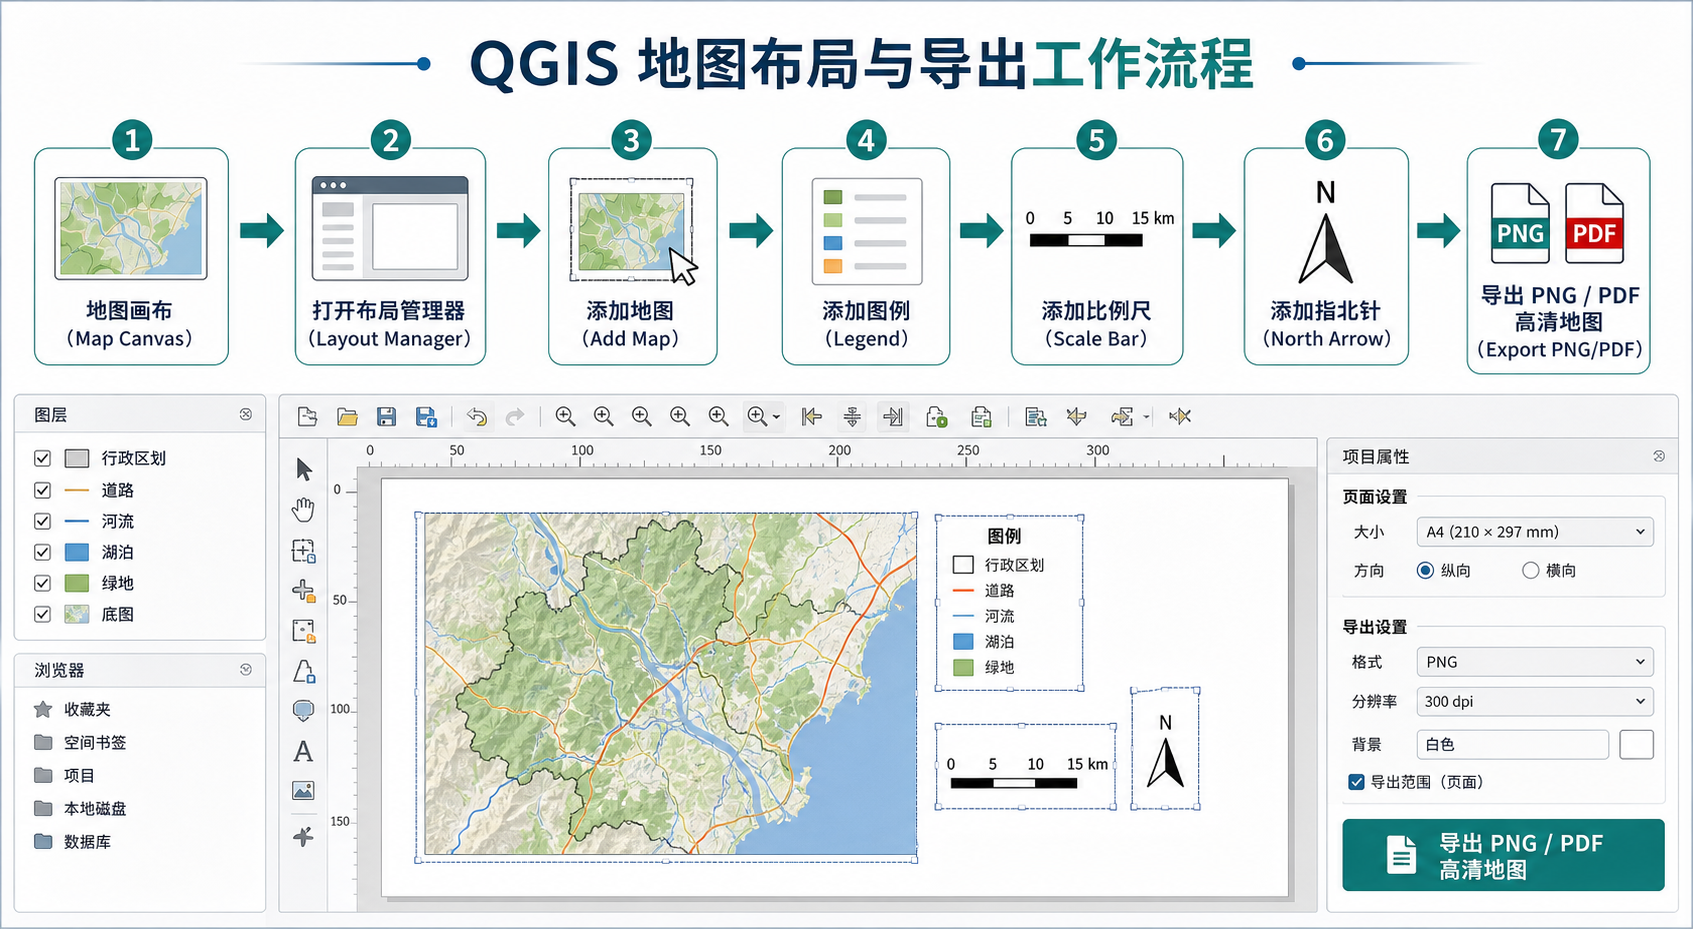Click the new layout icon in toolbar
Image resolution: width=1693 pixels, height=929 pixels.
coord(307,417)
